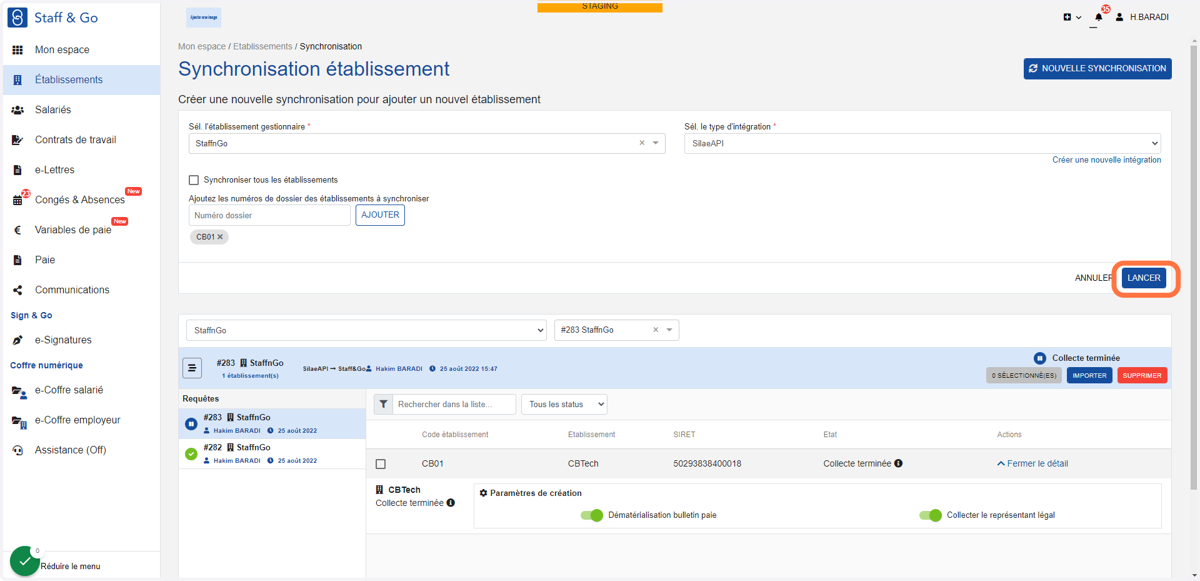Image resolution: width=1200 pixels, height=581 pixels.
Task: Select request #282 StaffnGo in Requêtes list
Action: (x=272, y=454)
